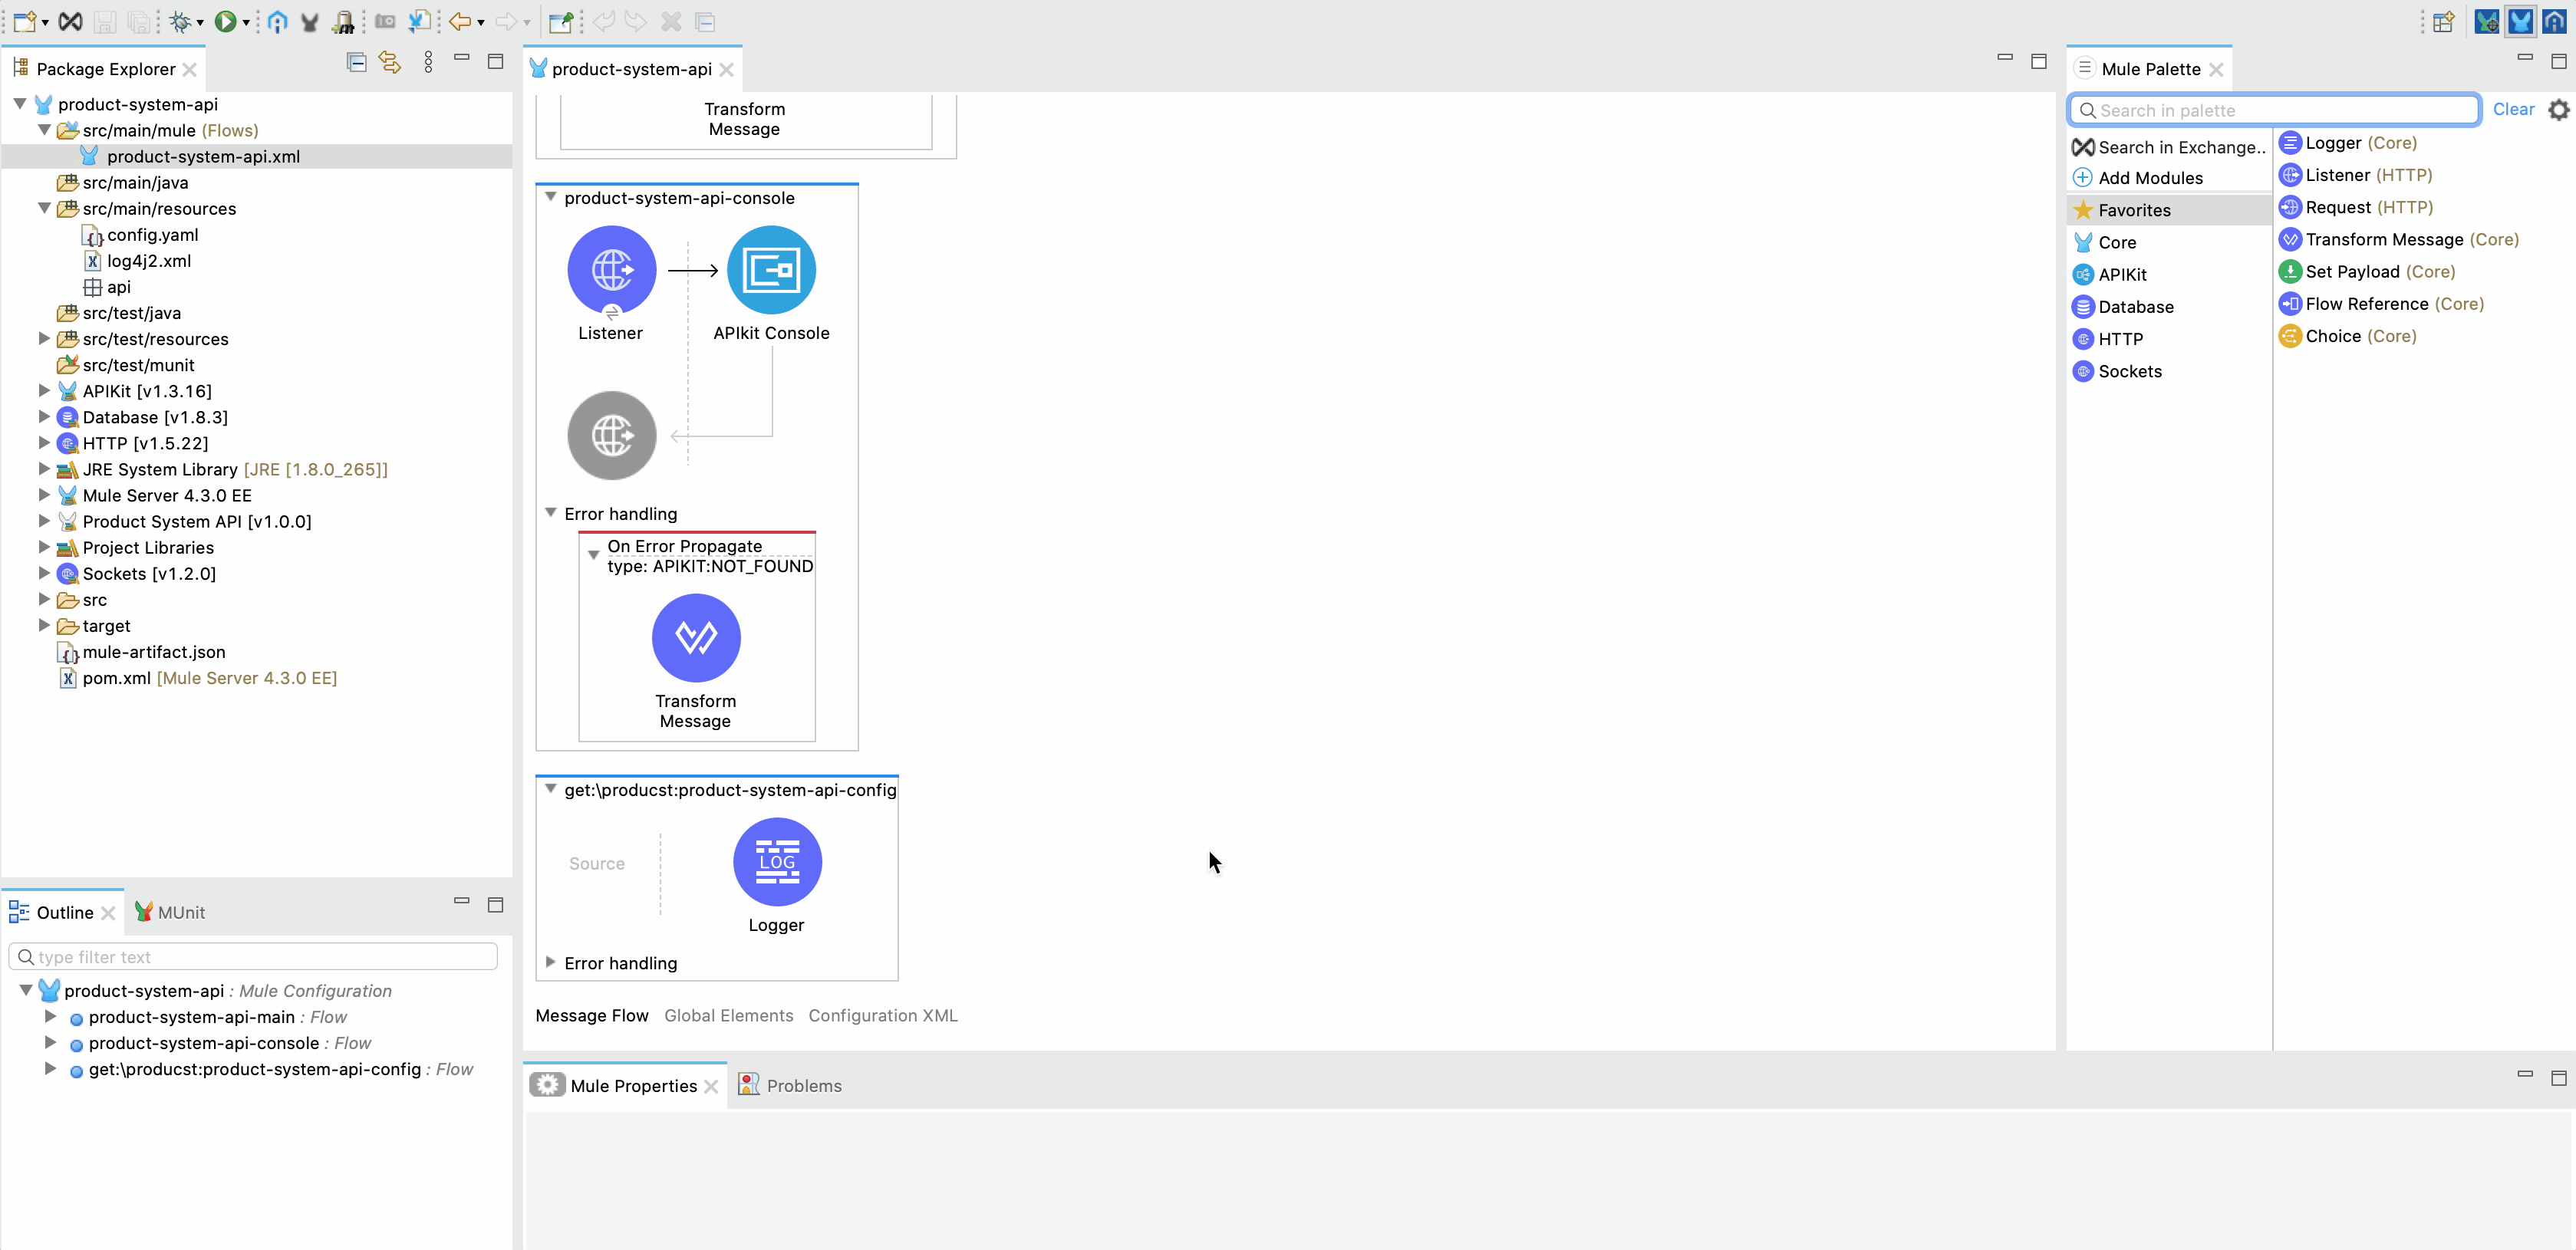Expand the product-system-api-main flow in Outline
The width and height of the screenshot is (2576, 1250).
pyautogui.click(x=51, y=1016)
